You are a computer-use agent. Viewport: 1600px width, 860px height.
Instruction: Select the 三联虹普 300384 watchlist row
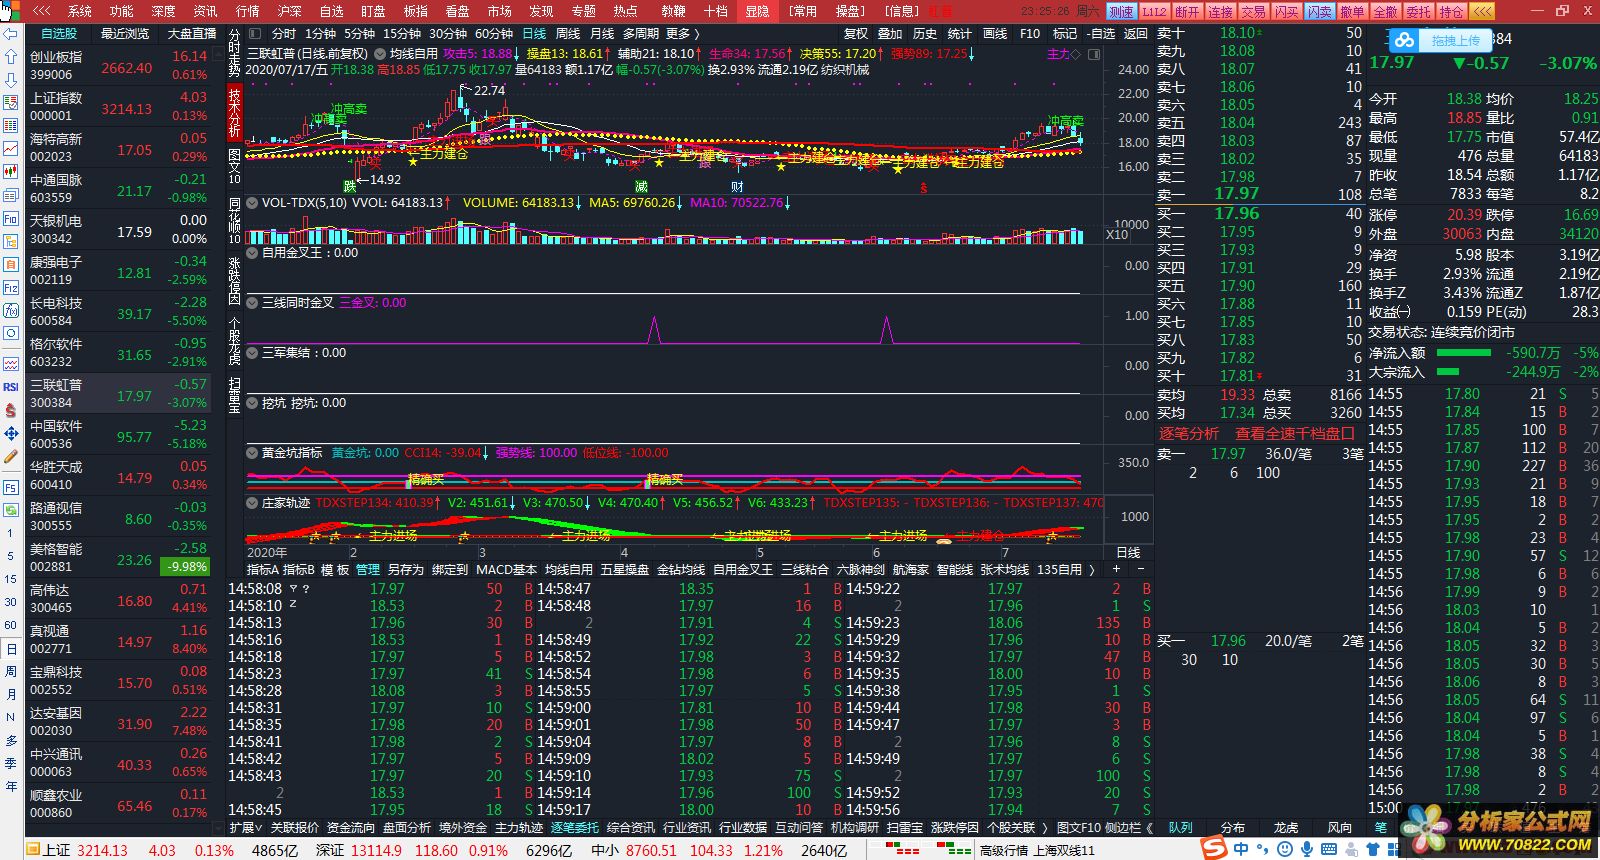click(118, 393)
